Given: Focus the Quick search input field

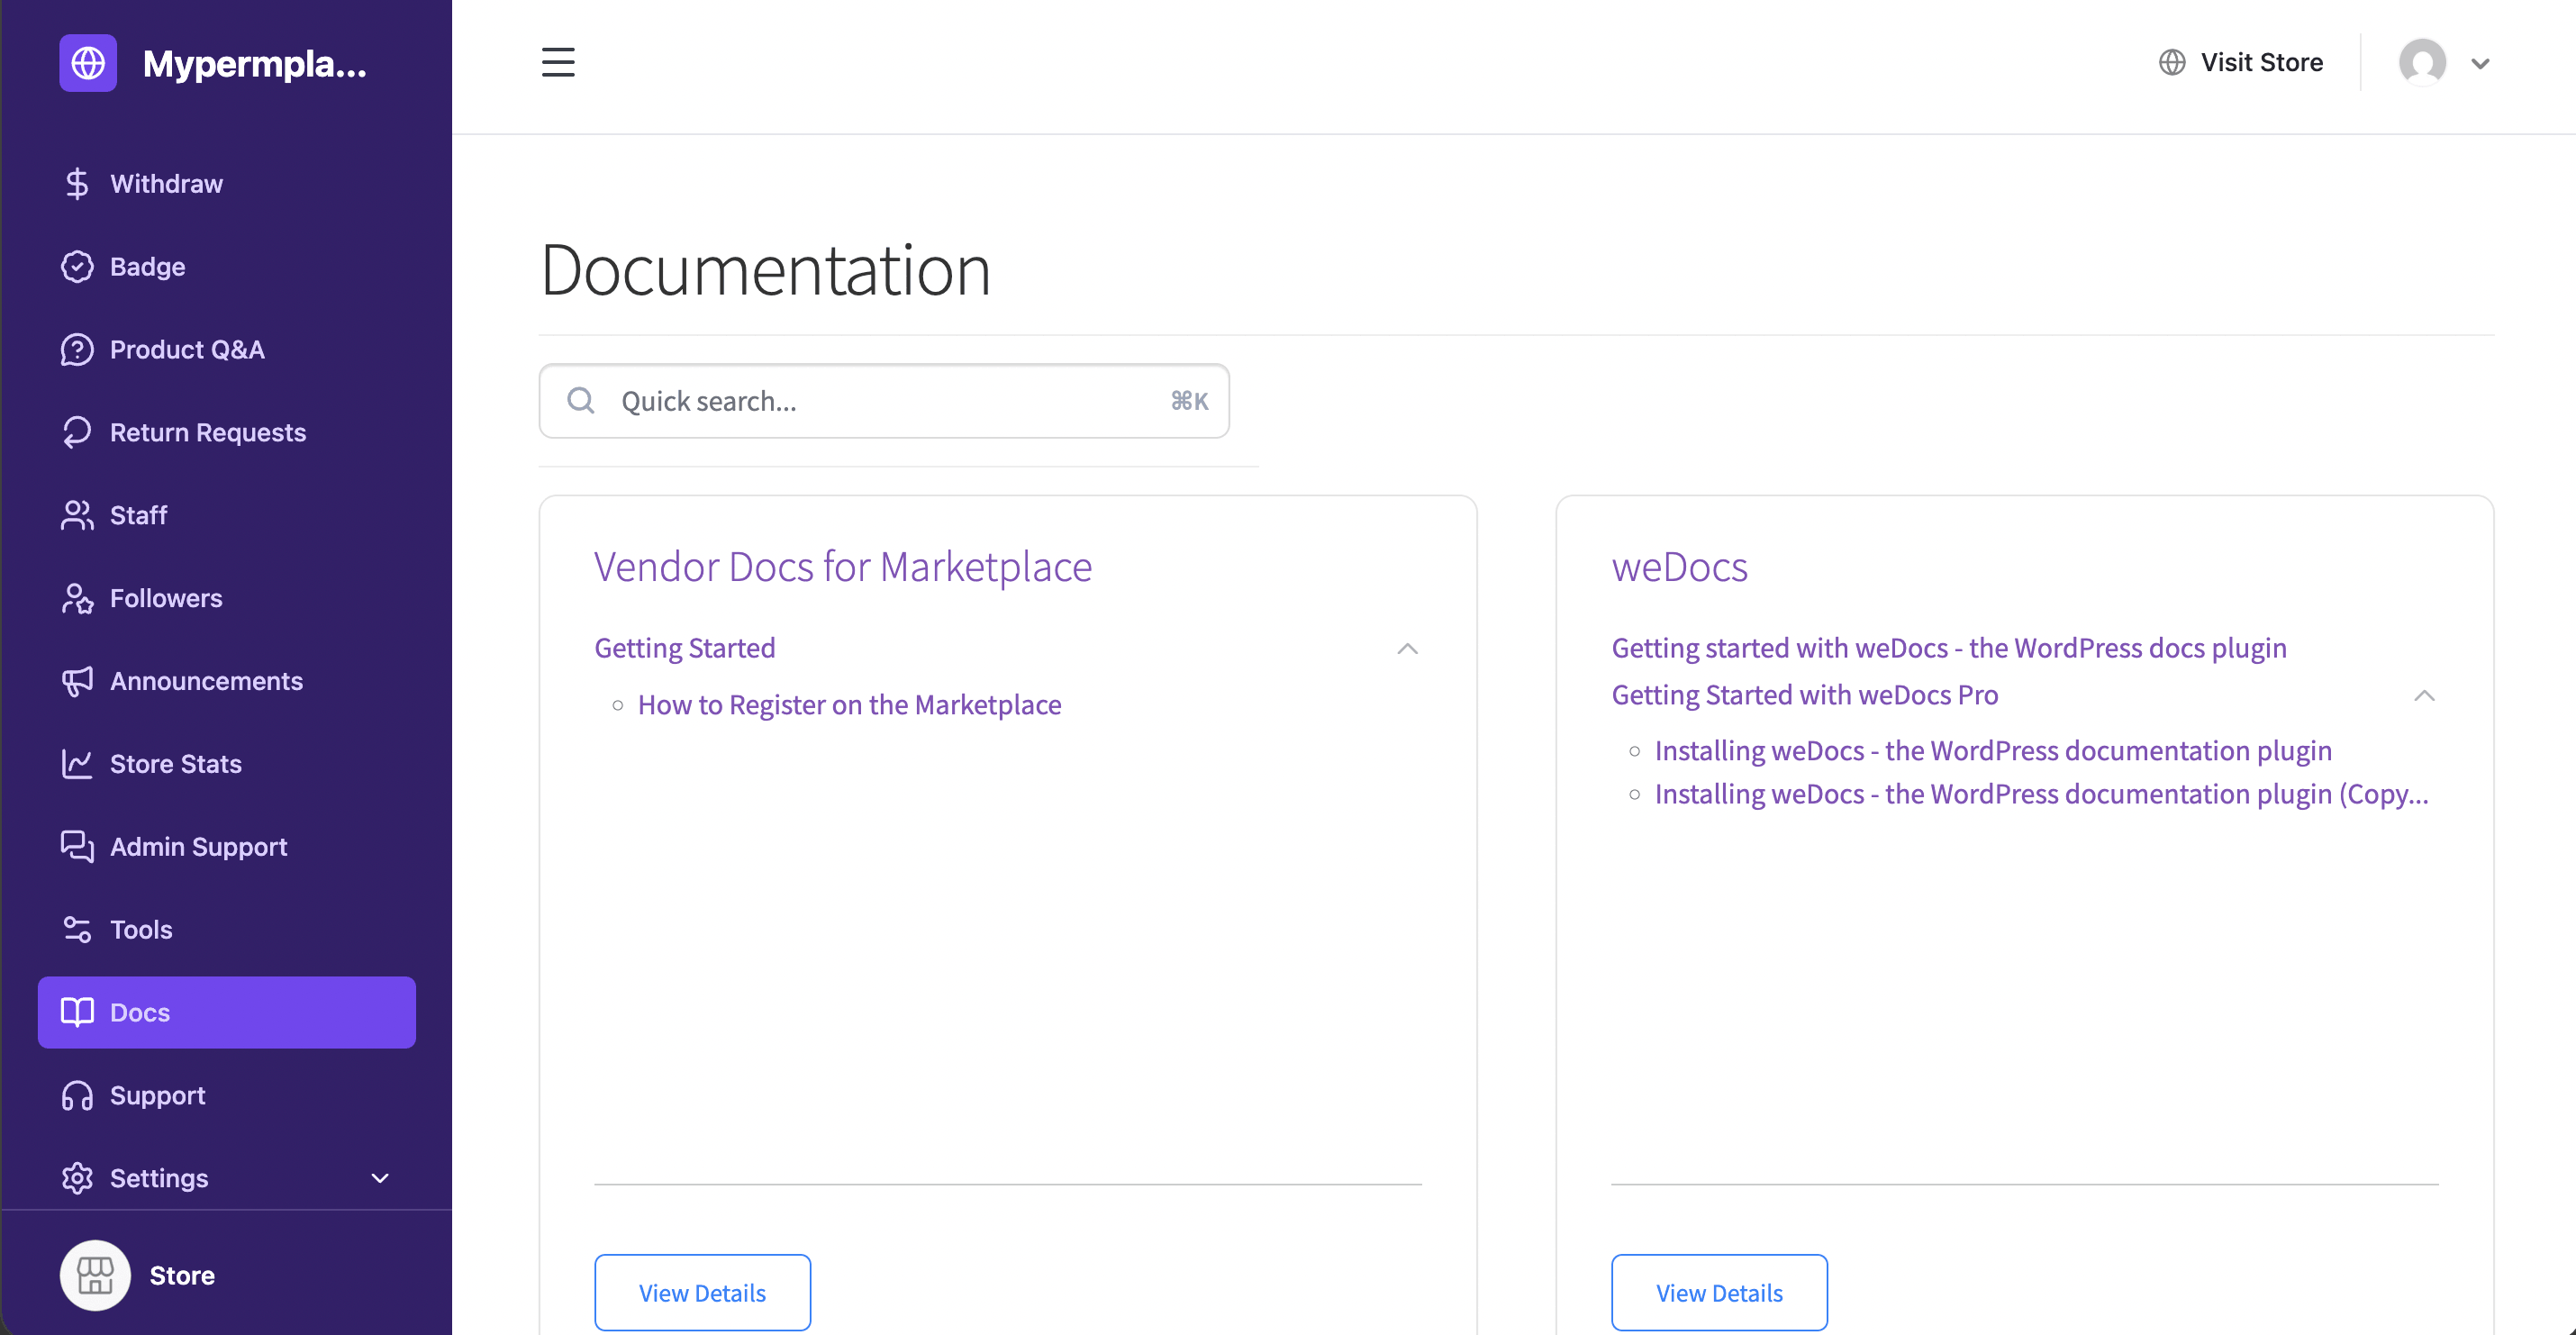Looking at the screenshot, I should [884, 401].
